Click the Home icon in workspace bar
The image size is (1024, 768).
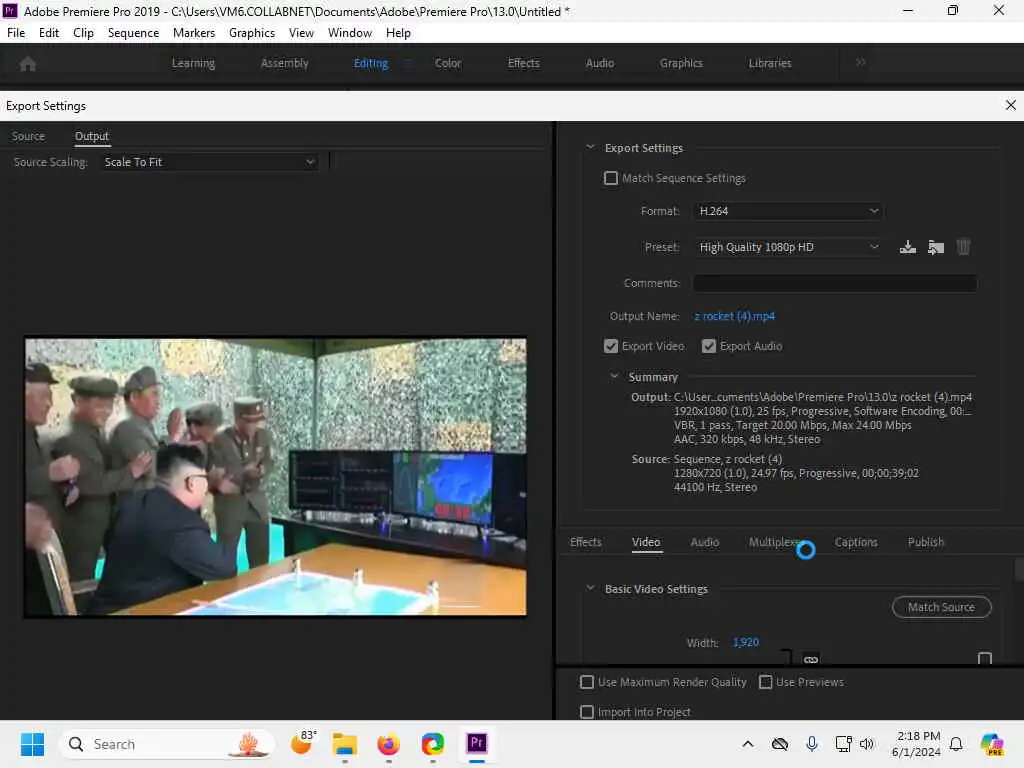pyautogui.click(x=27, y=63)
